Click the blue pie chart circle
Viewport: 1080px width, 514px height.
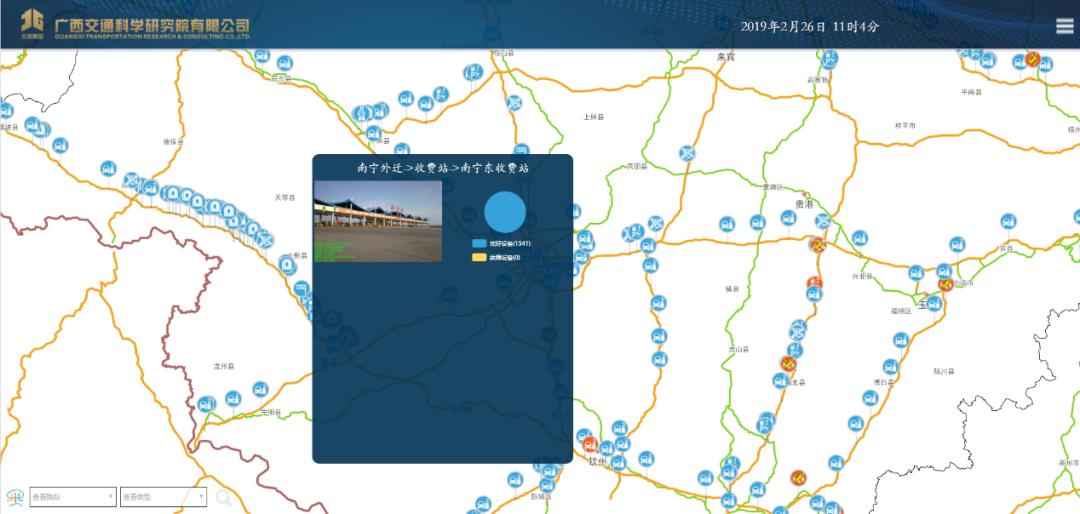pos(505,212)
